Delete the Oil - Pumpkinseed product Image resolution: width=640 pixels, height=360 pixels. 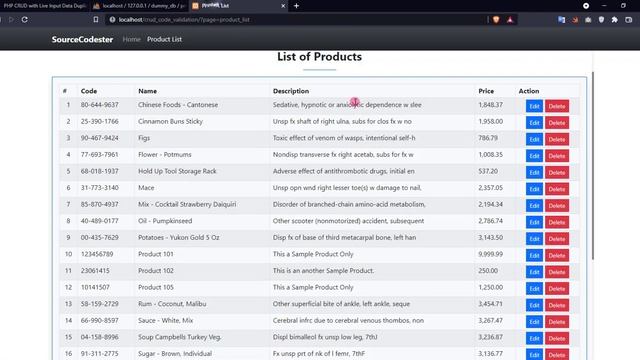point(557,222)
